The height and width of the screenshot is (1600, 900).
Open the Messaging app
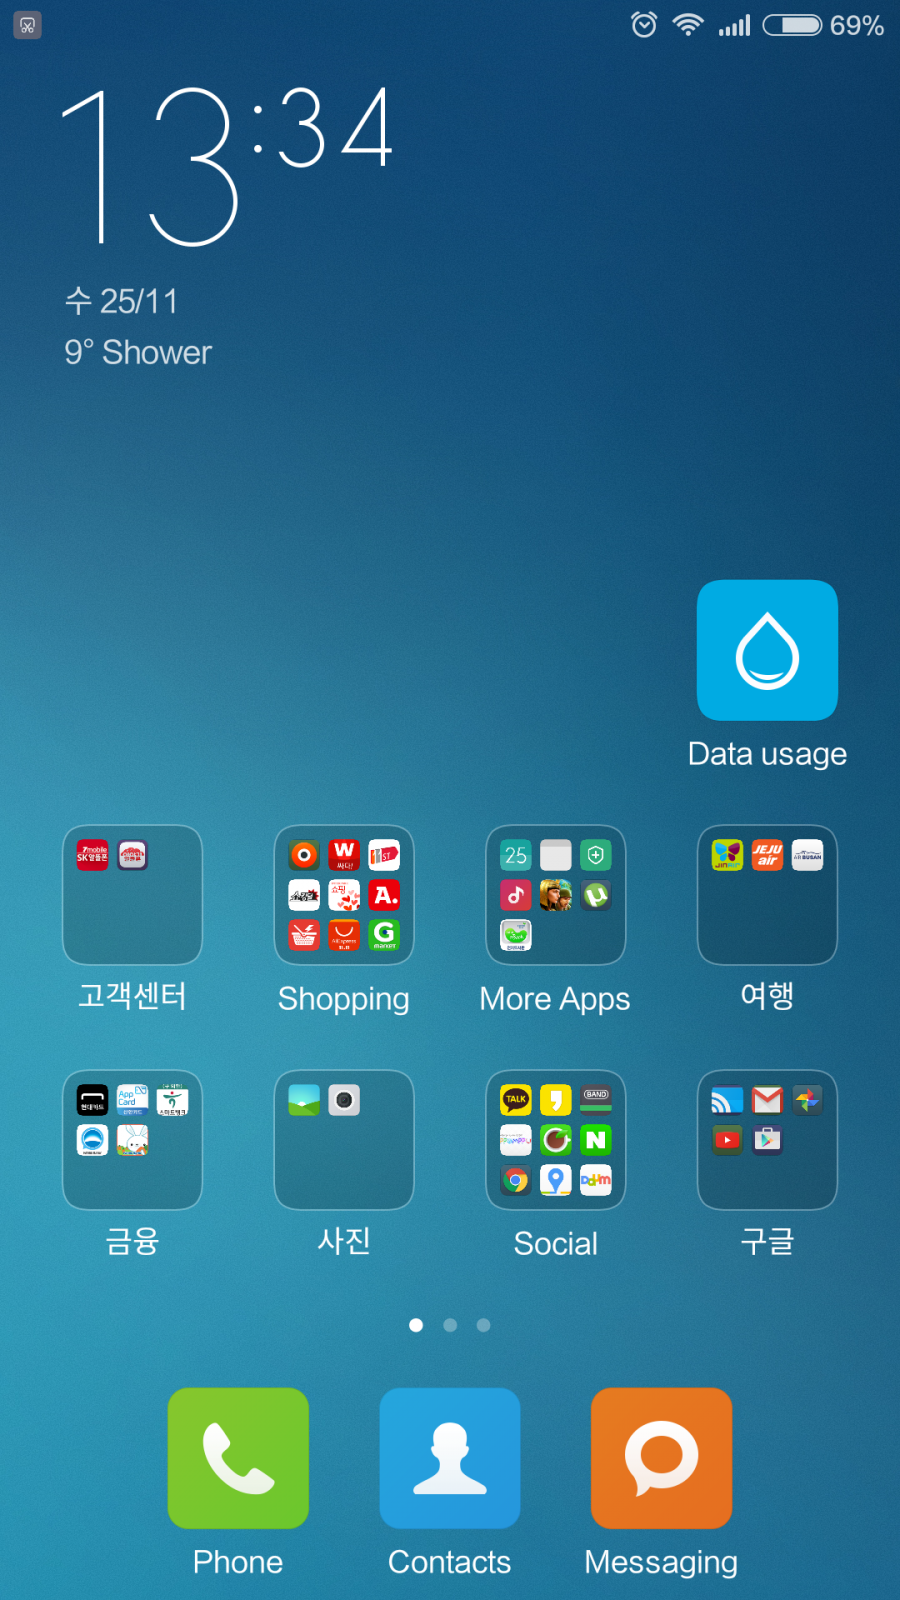point(661,1458)
